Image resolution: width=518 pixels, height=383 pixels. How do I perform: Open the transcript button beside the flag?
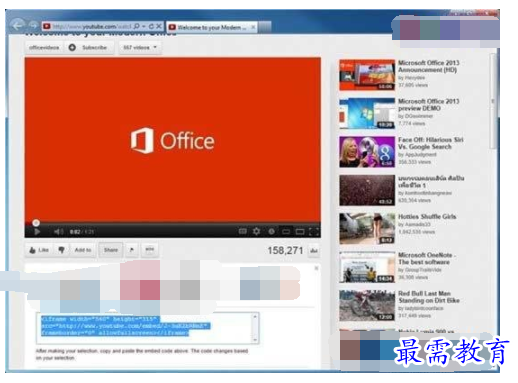click(150, 250)
